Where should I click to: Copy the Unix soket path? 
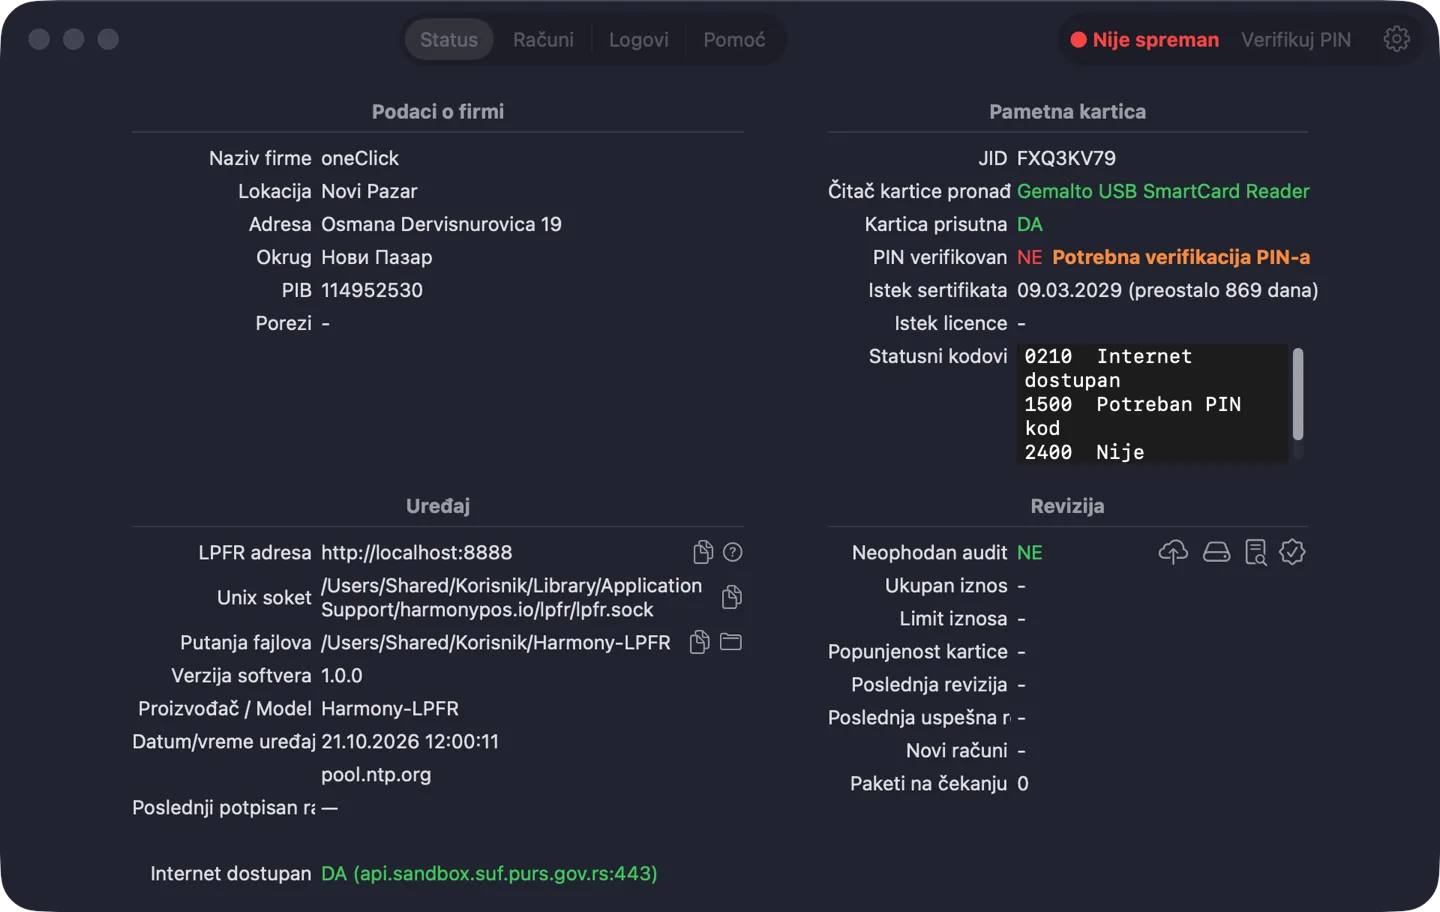pos(732,597)
